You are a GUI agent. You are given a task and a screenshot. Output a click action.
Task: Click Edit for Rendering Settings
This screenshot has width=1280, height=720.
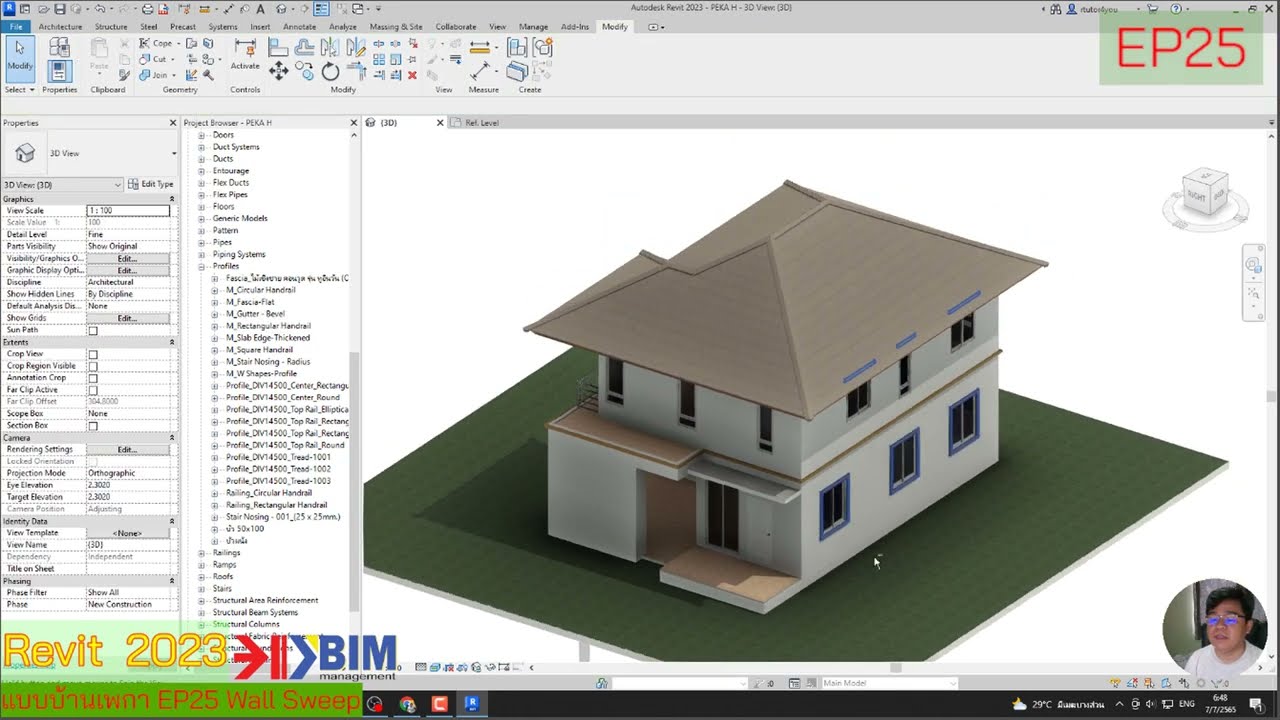pos(127,450)
